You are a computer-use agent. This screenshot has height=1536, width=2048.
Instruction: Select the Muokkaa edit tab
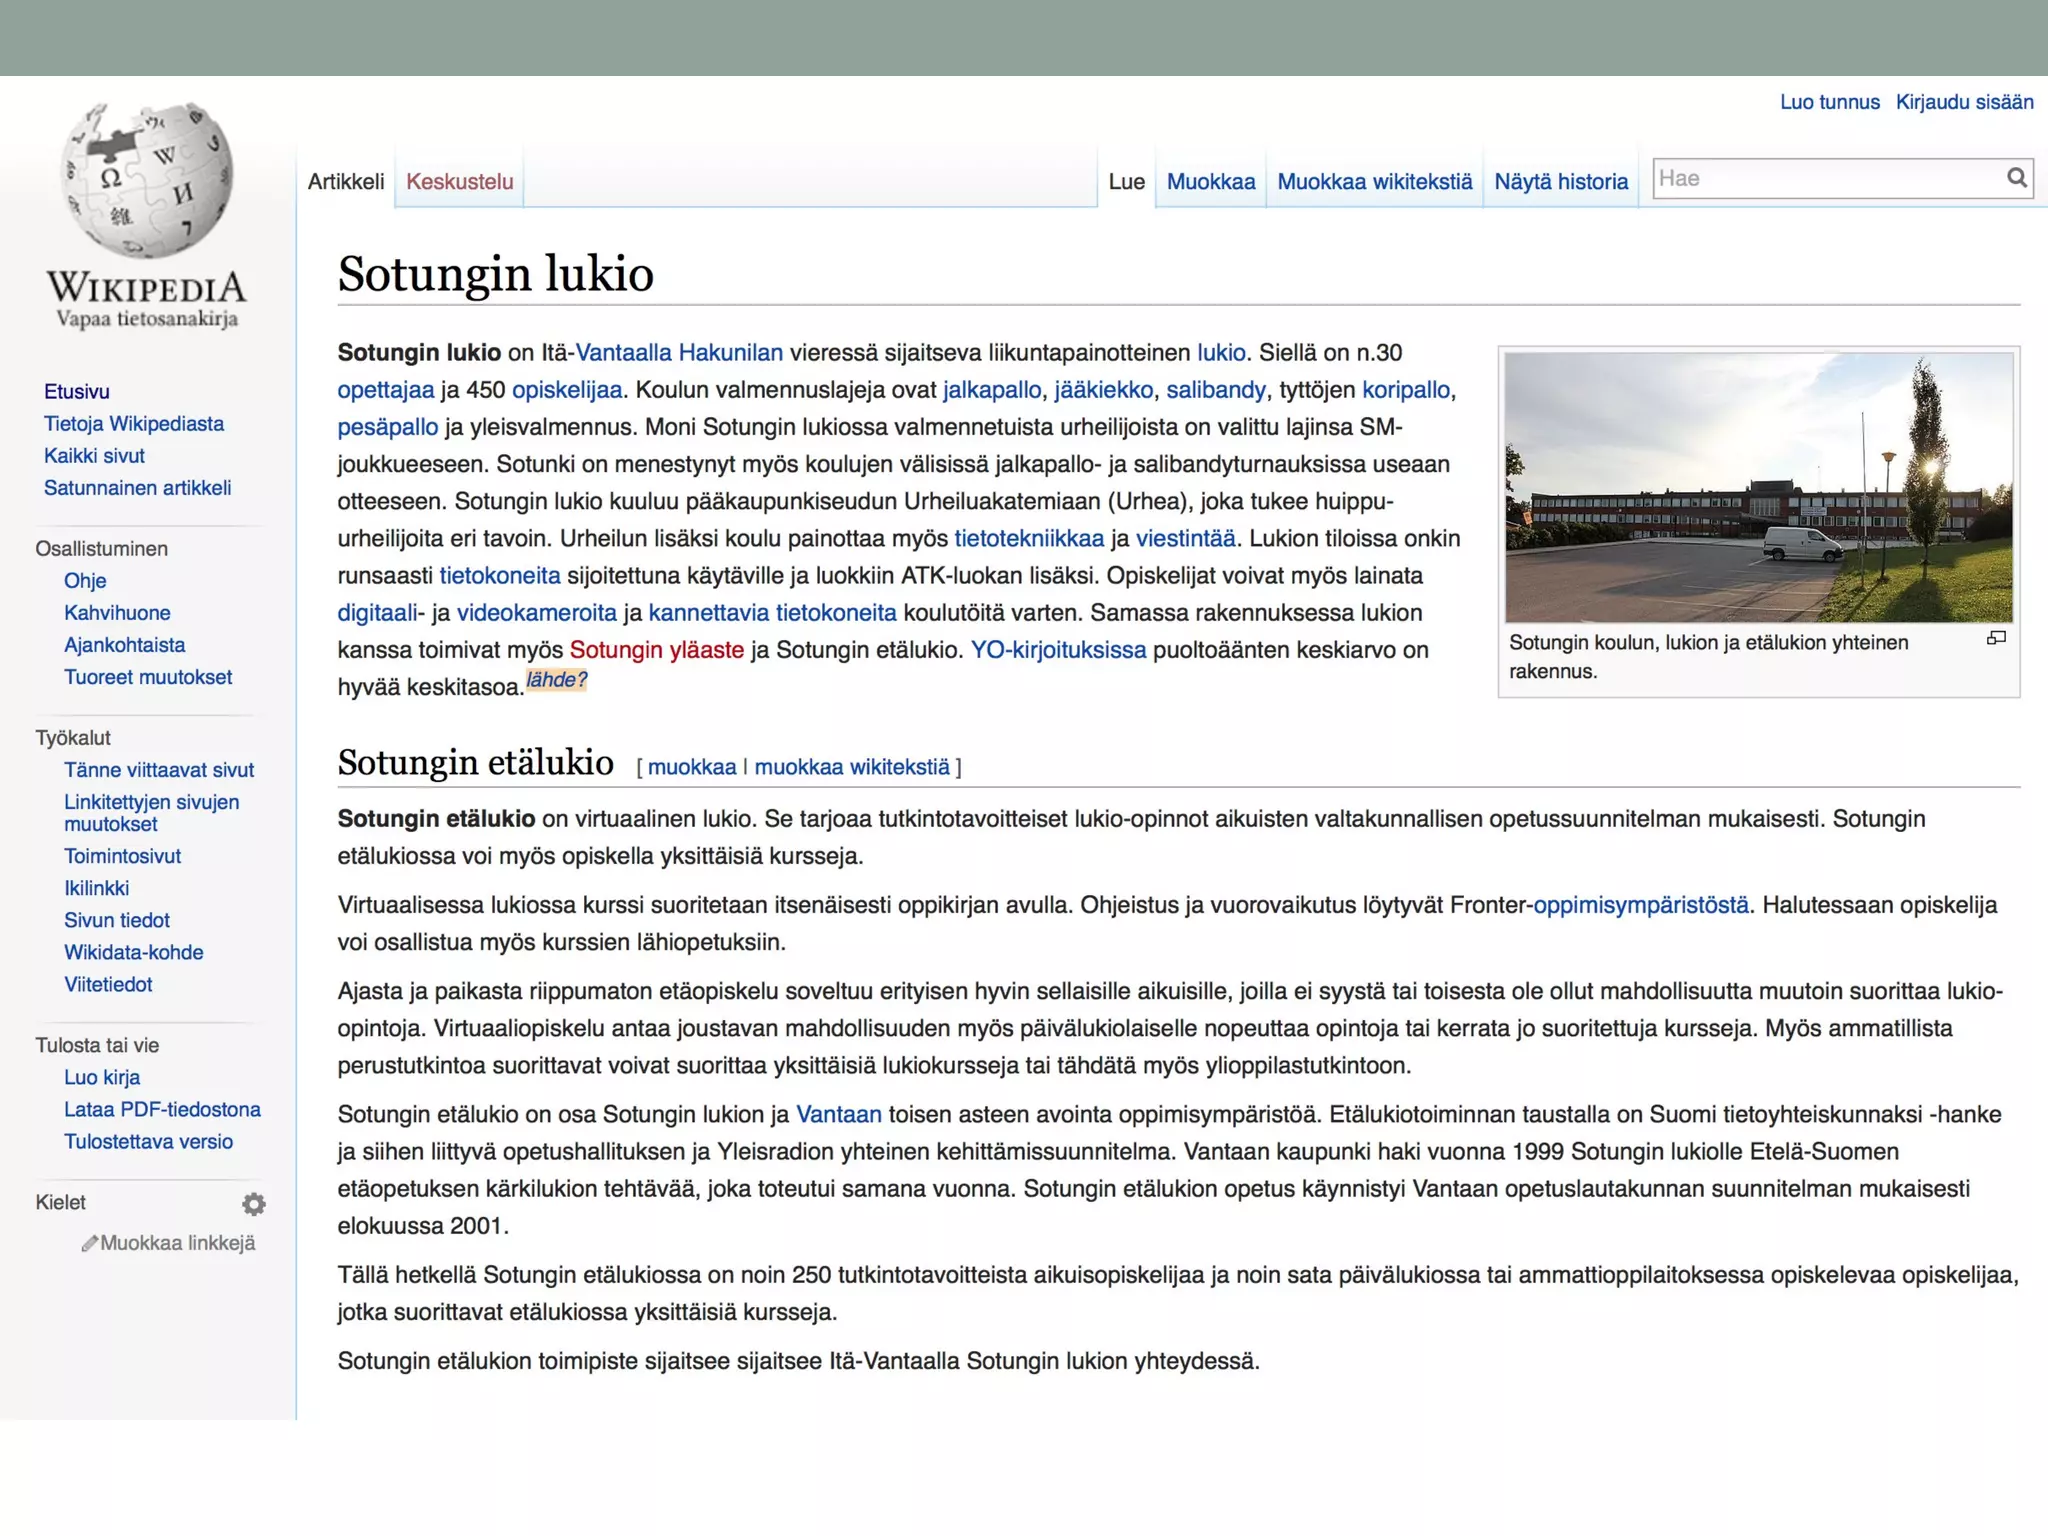pos(1210,181)
